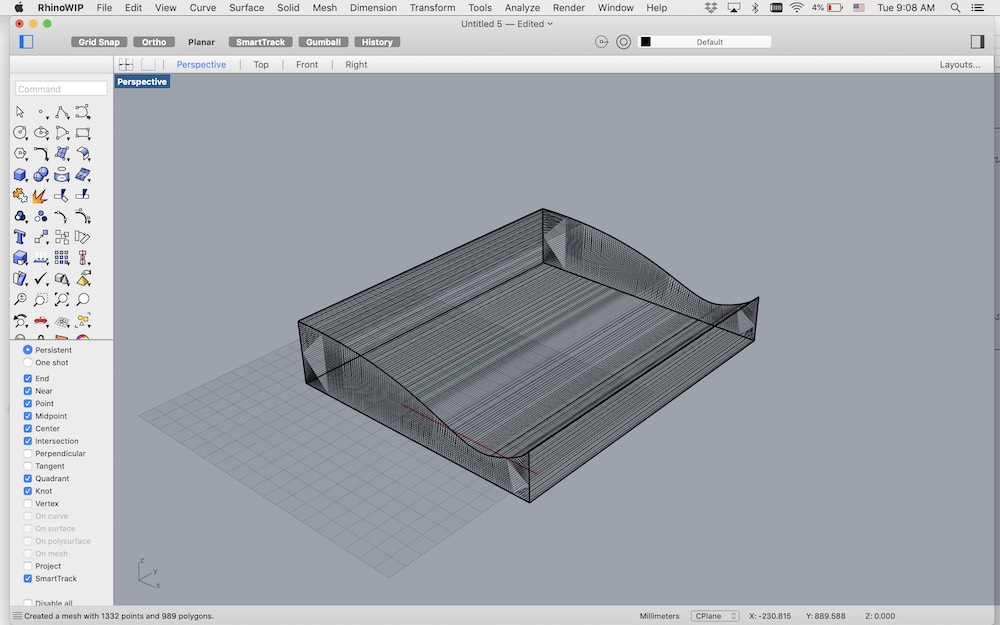Image resolution: width=1000 pixels, height=625 pixels.
Task: Click the Millimeters units label
Action: coord(659,616)
